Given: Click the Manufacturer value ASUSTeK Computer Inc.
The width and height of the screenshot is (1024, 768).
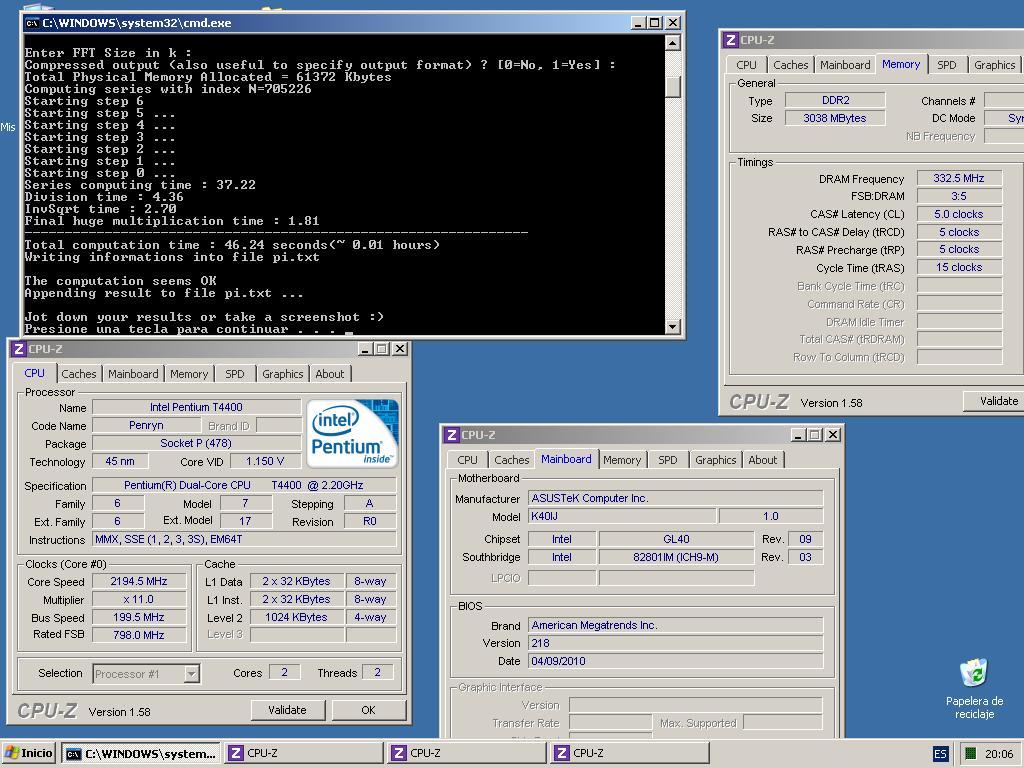Looking at the screenshot, I should [x=675, y=498].
